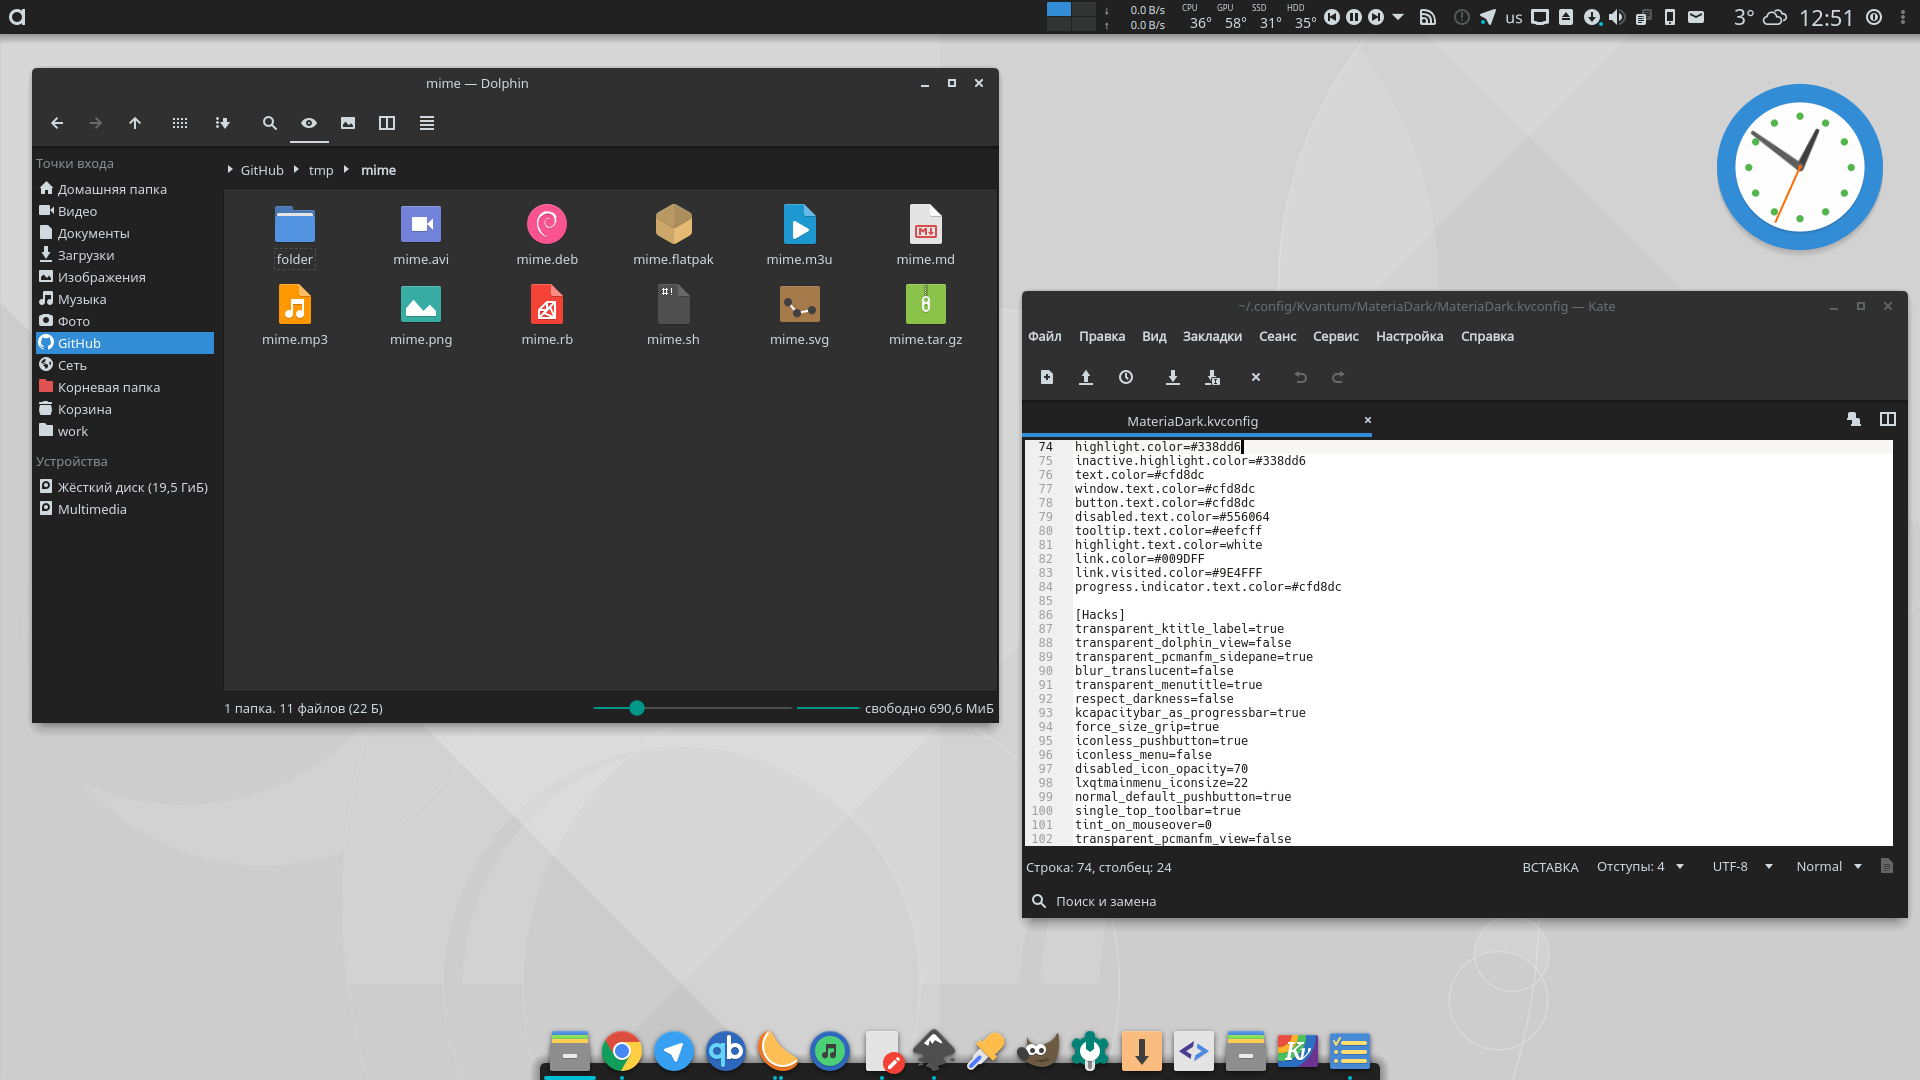Select the mime.tar.gz archive
1920x1080 pixels.
(x=926, y=317)
